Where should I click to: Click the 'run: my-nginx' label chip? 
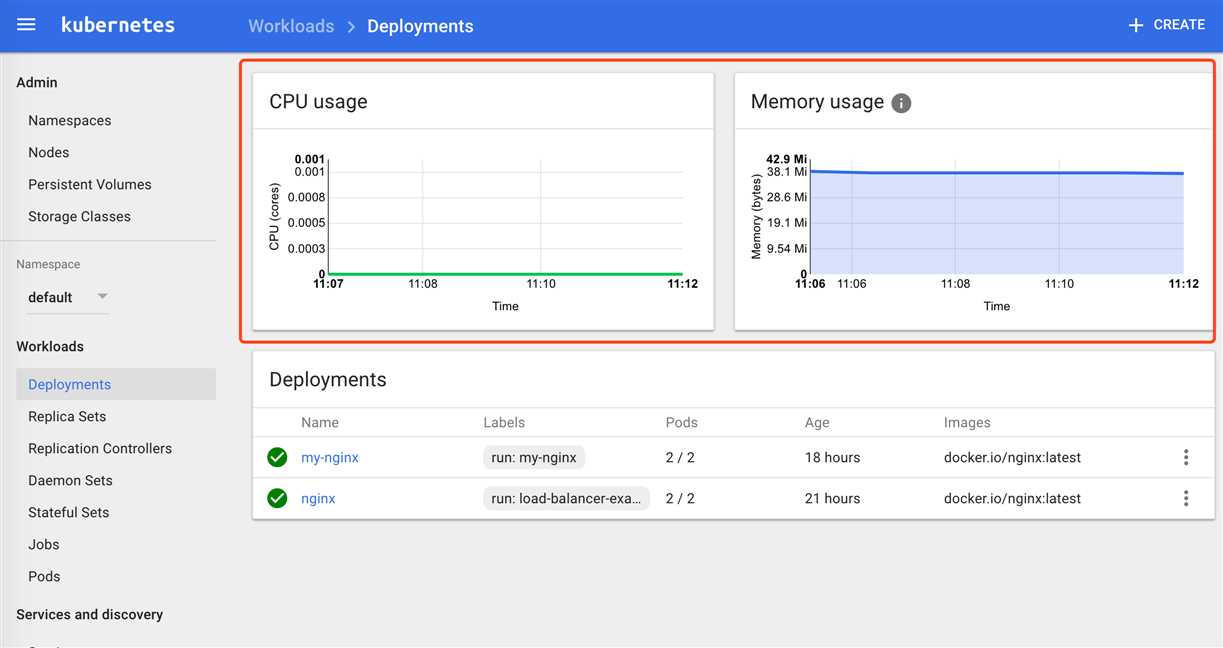coord(534,457)
